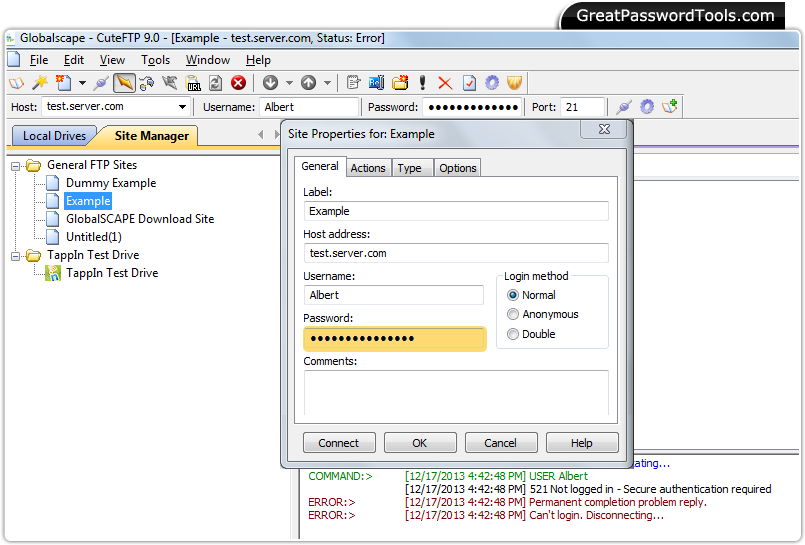Select the TappIn Test Drive child item
This screenshot has height=545, width=805.
click(x=112, y=273)
